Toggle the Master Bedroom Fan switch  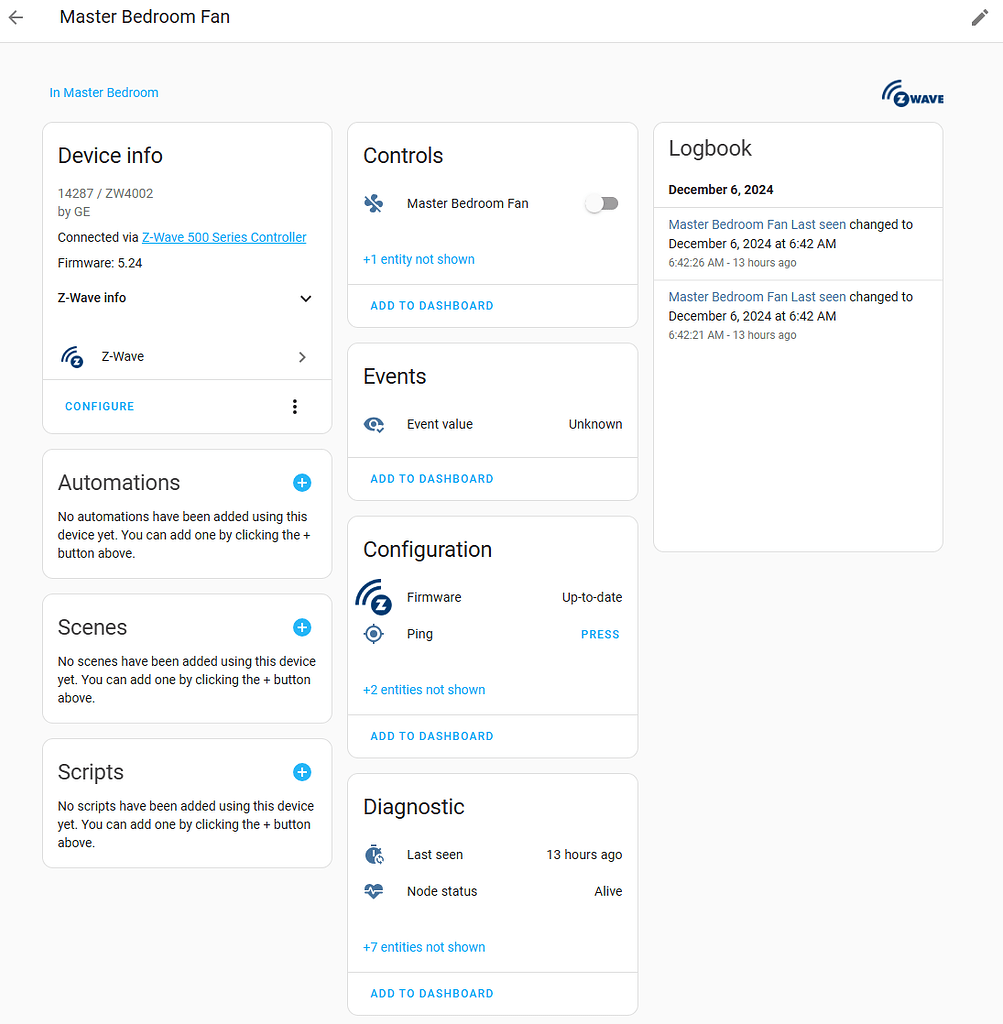[601, 203]
